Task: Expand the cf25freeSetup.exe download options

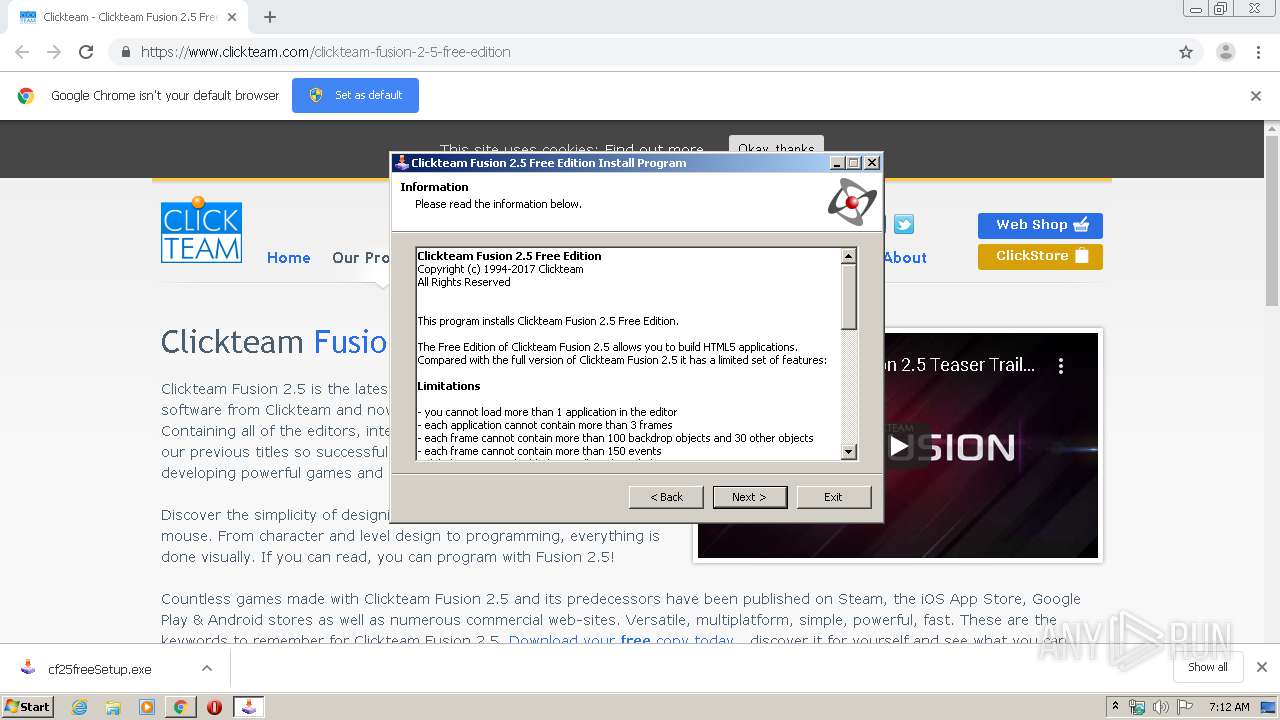Action: [x=207, y=668]
